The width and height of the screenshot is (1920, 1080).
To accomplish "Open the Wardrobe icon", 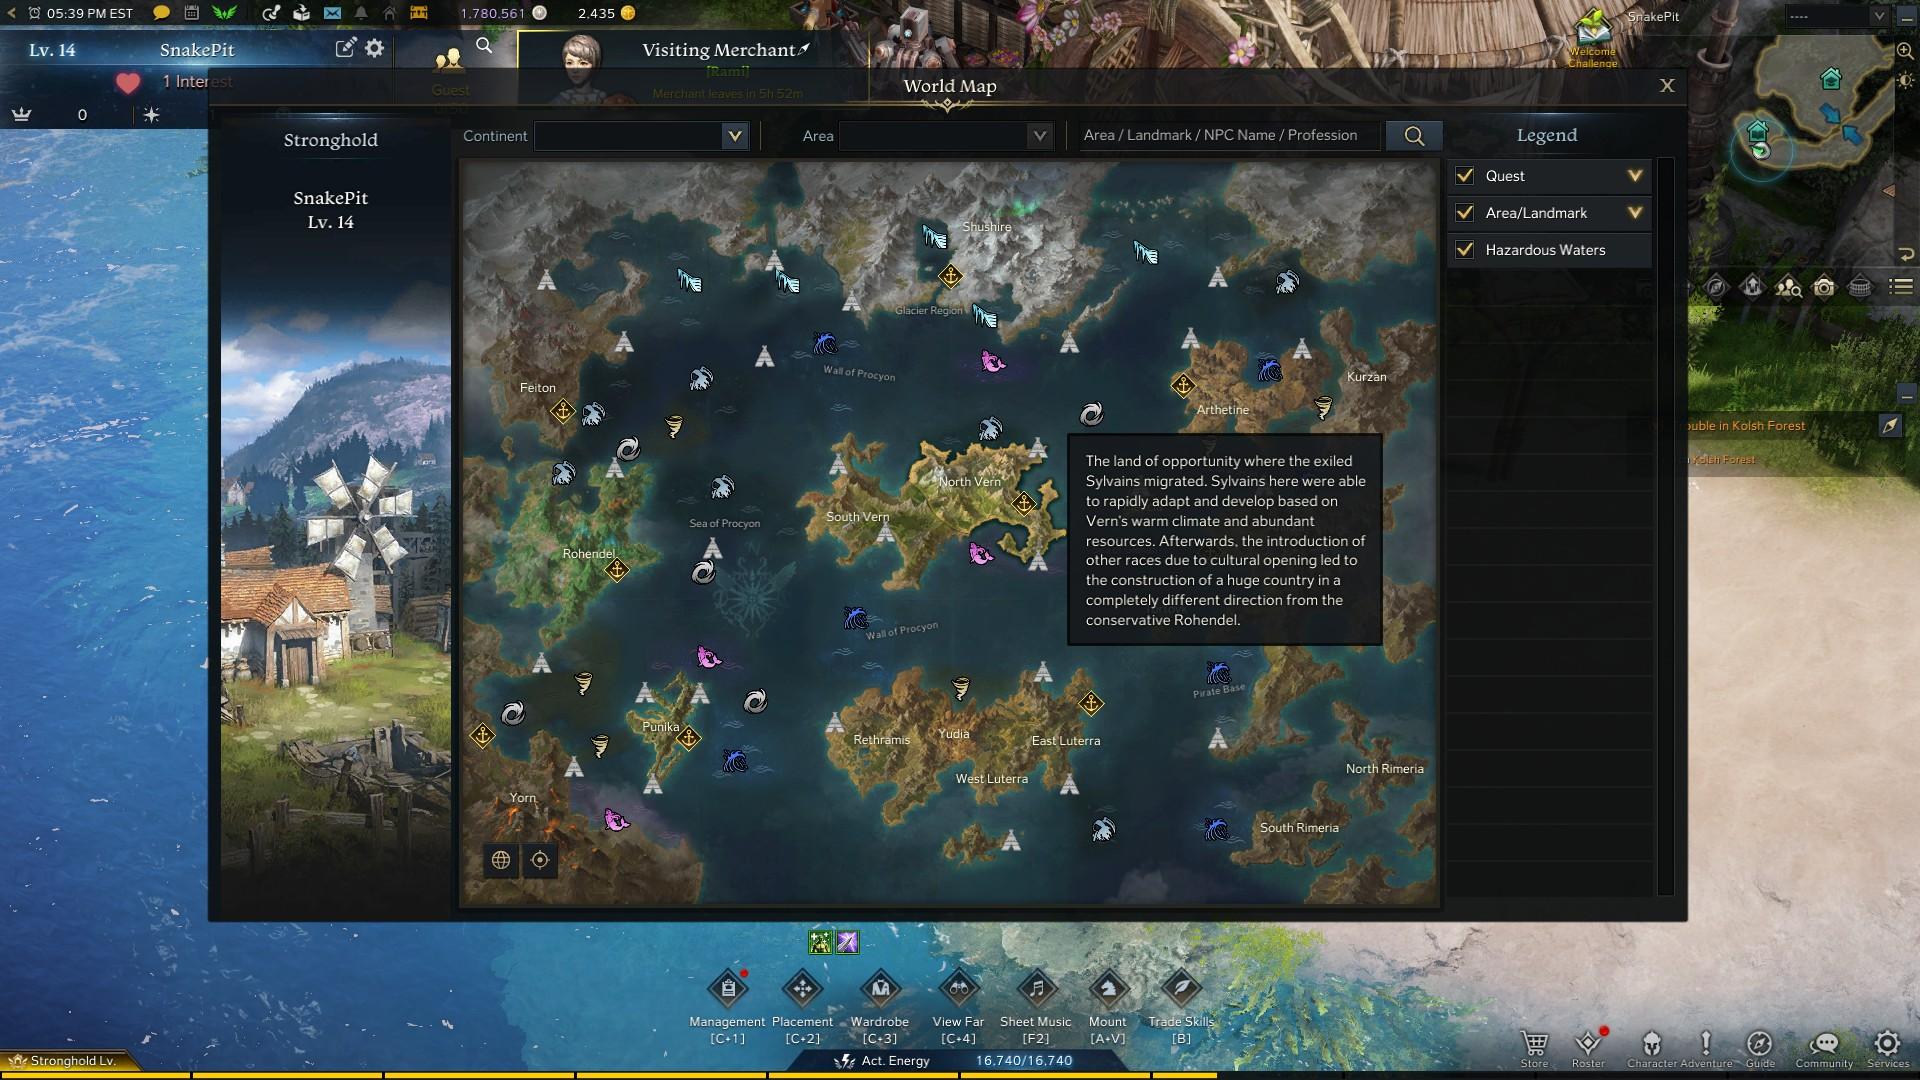I will coord(880,989).
